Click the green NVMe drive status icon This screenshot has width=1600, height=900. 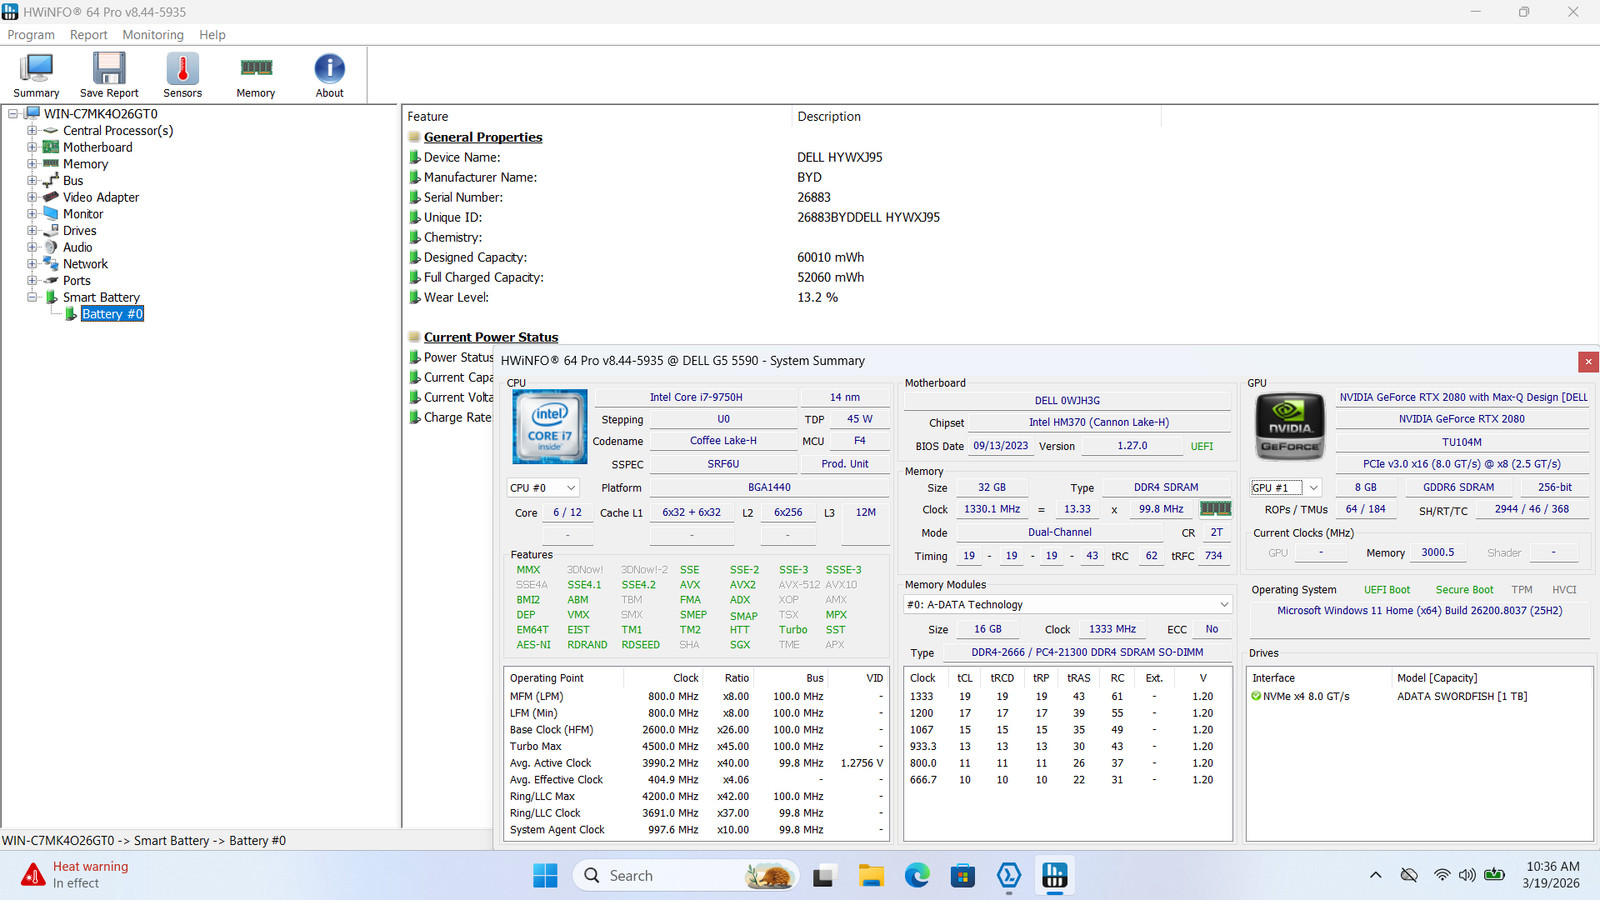pyautogui.click(x=1256, y=696)
